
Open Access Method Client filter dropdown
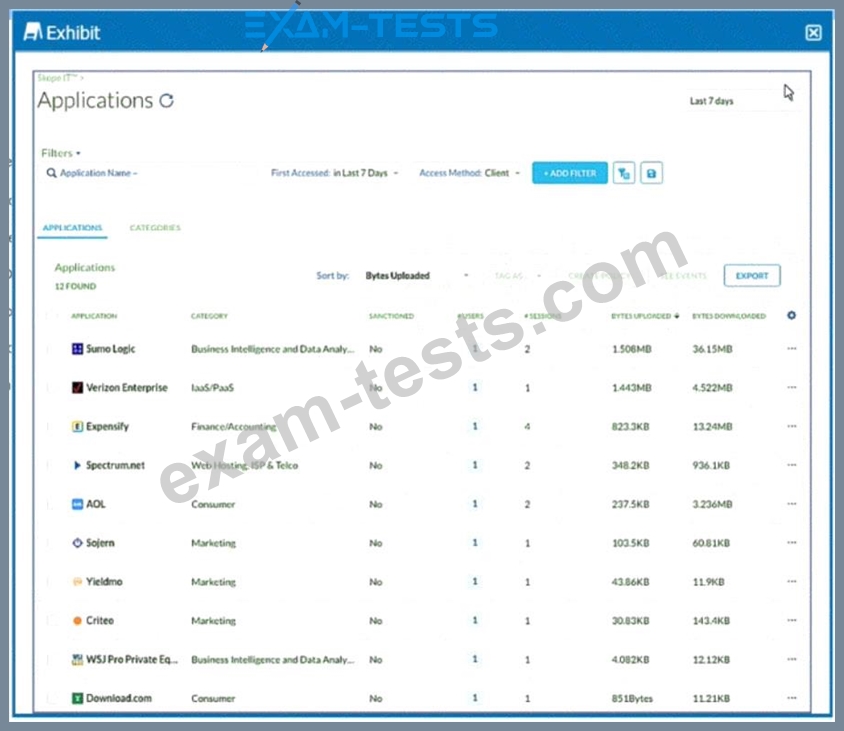469,173
